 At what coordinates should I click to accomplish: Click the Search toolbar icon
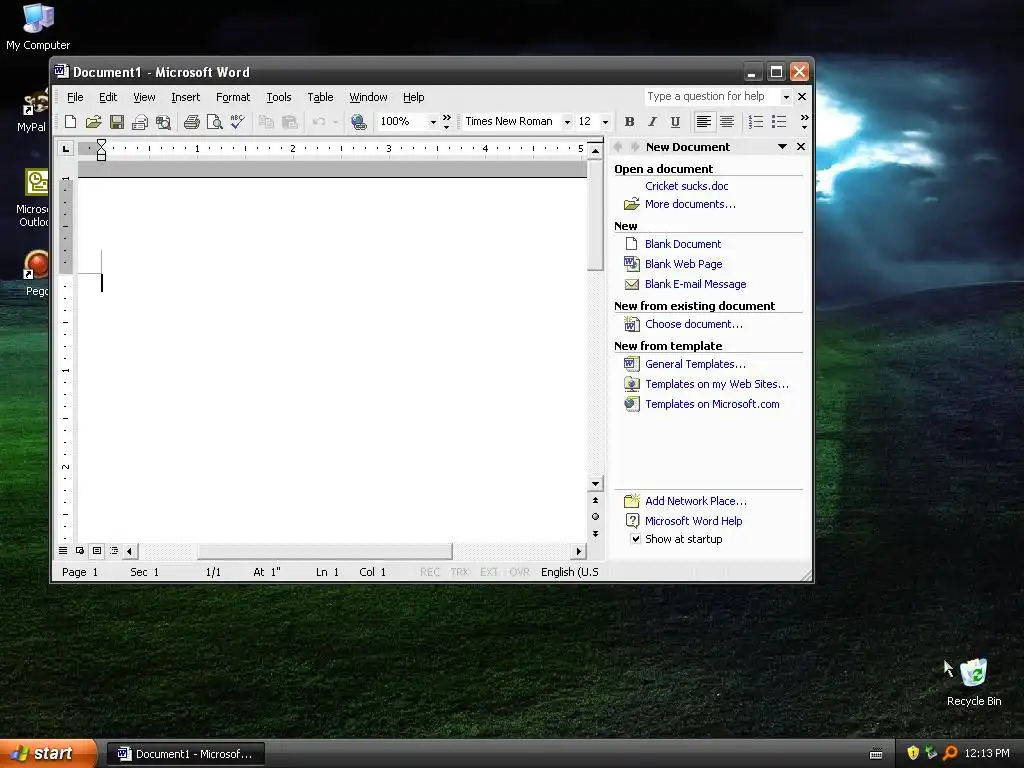point(163,121)
